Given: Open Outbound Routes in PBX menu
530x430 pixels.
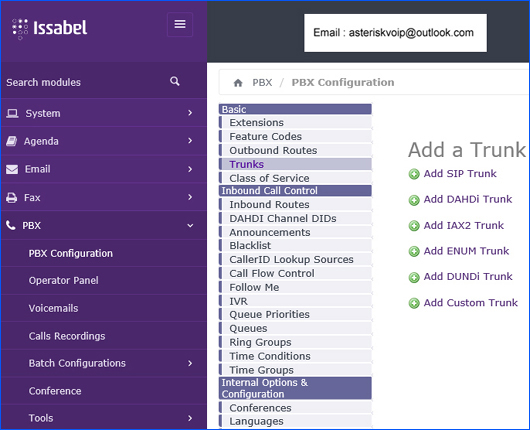Looking at the screenshot, I should click(x=295, y=150).
